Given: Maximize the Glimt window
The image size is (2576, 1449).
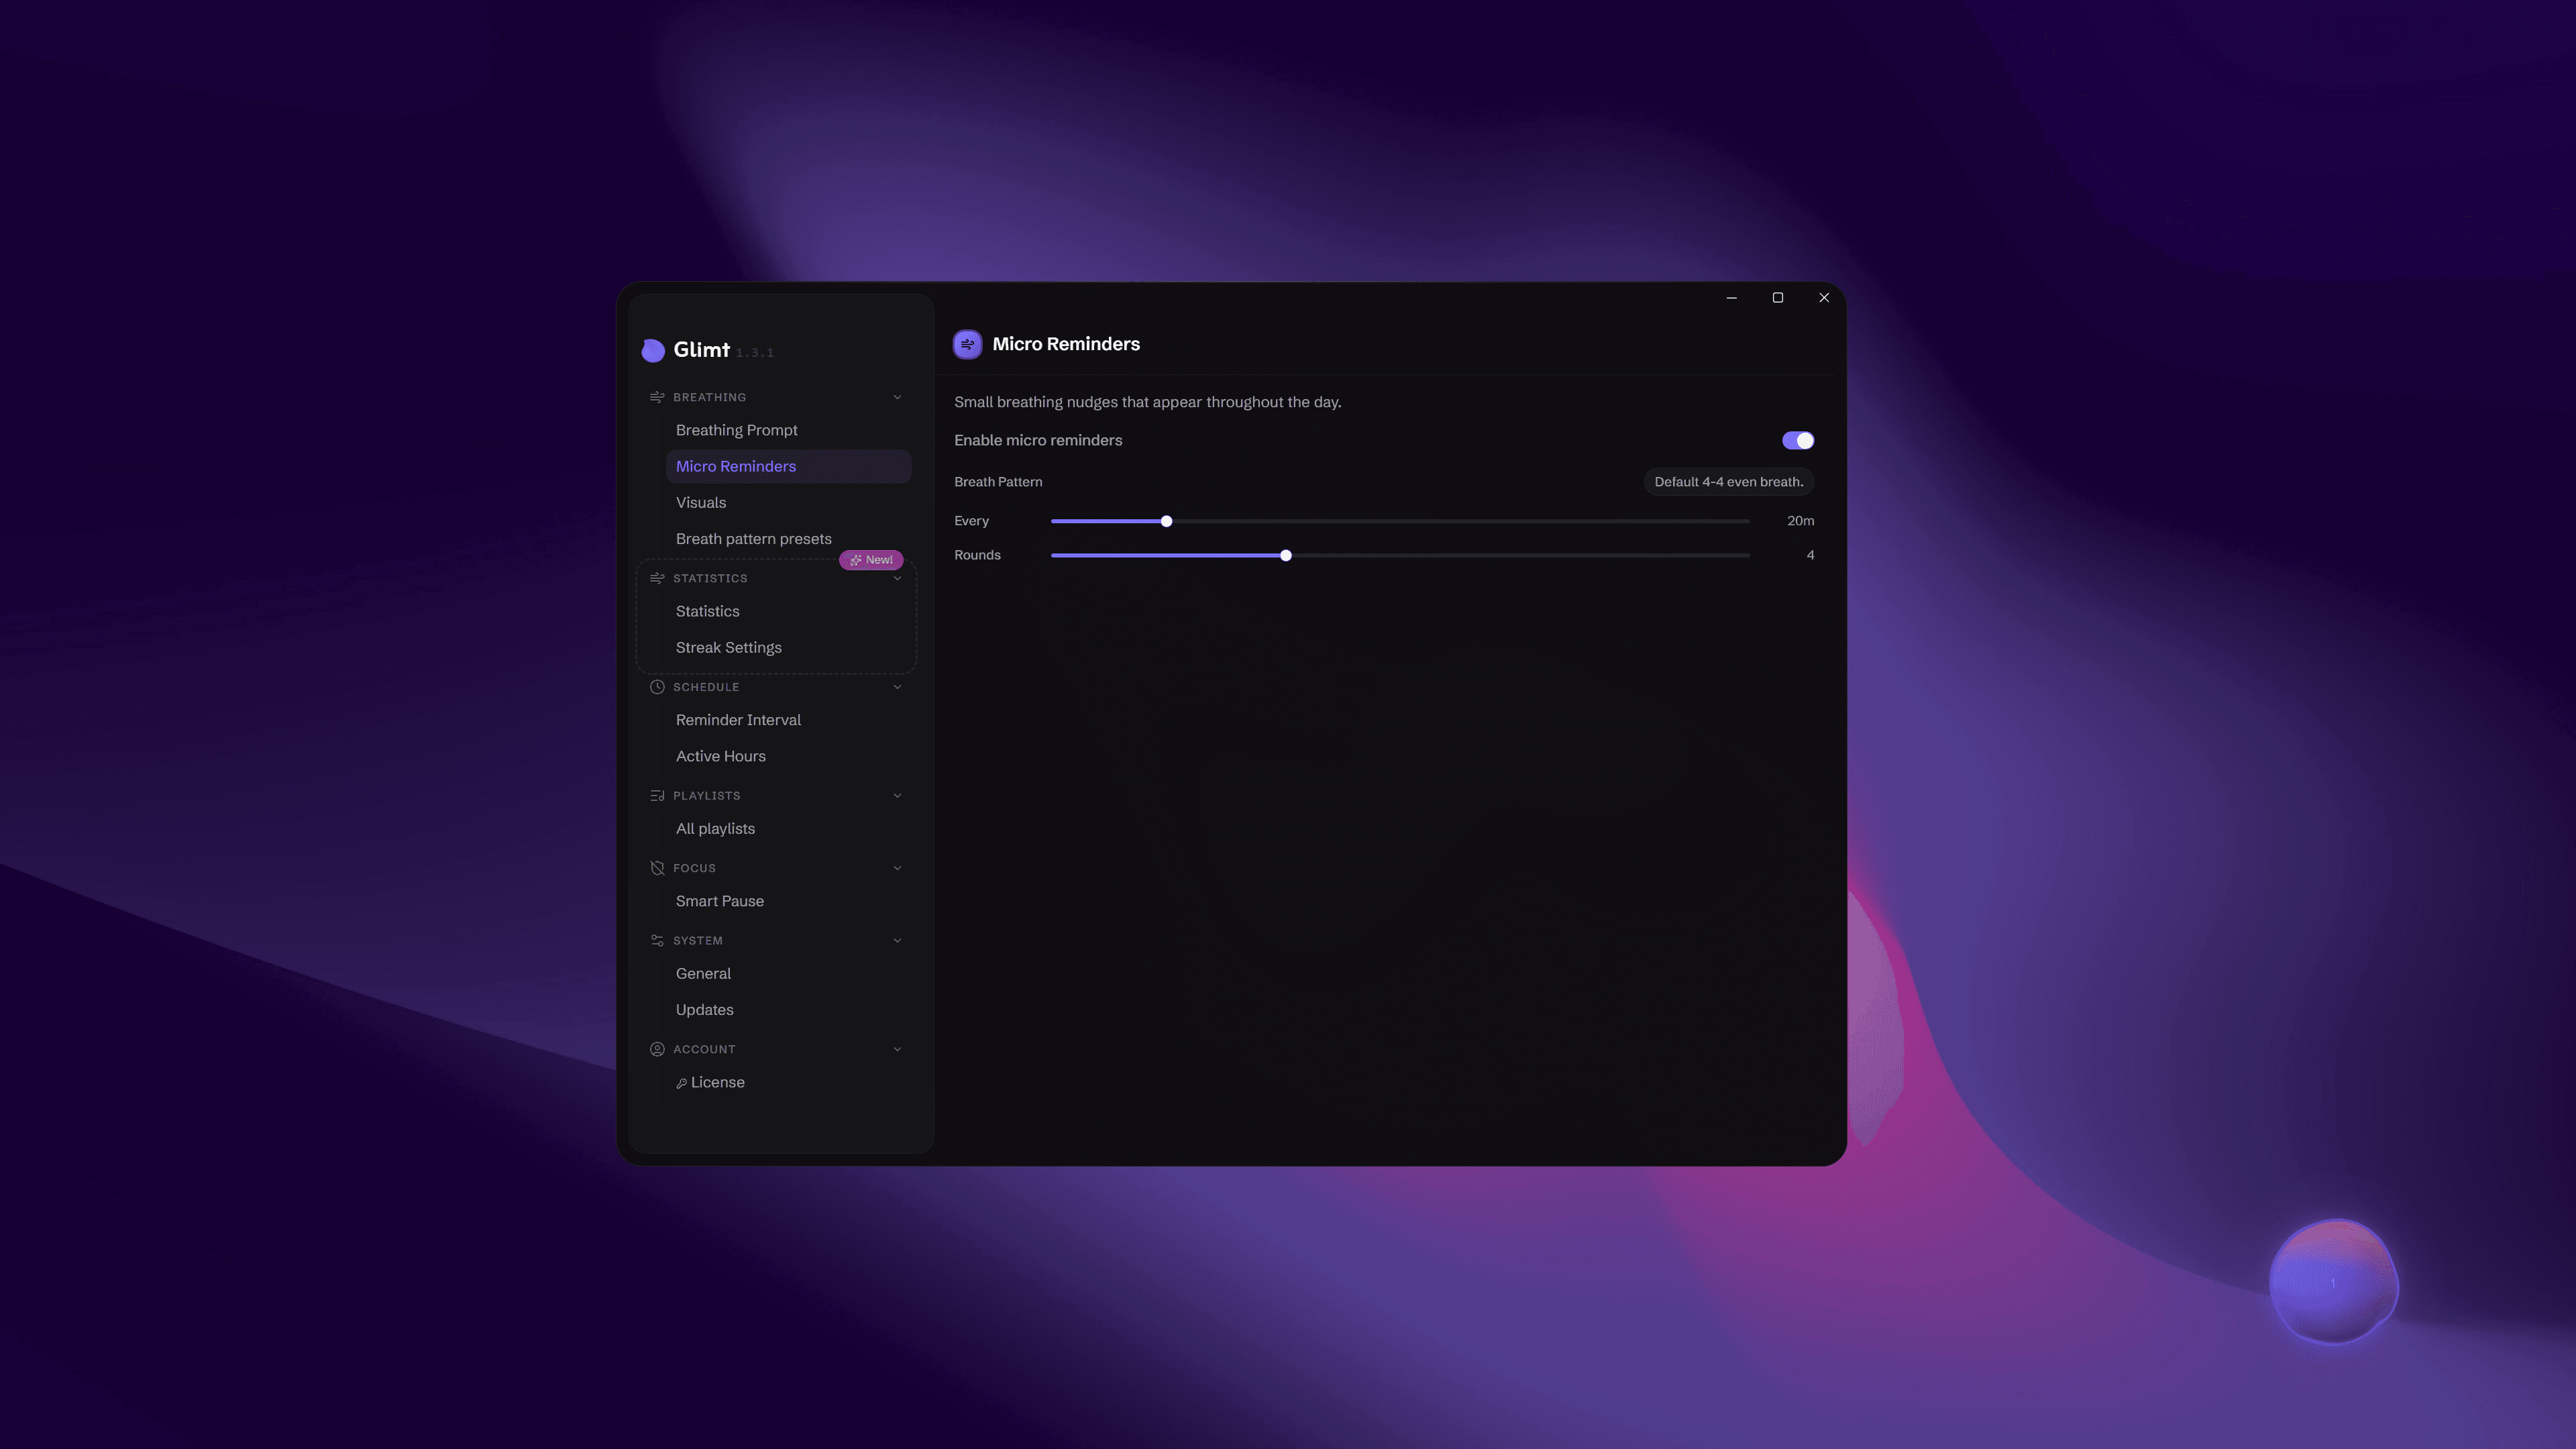Looking at the screenshot, I should pos(1778,298).
